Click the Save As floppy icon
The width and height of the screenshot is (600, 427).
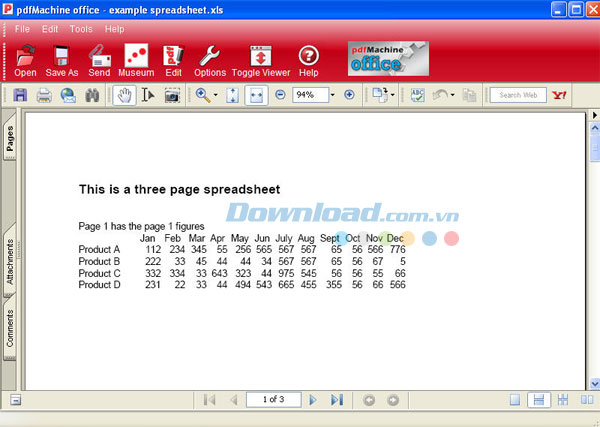60,60
